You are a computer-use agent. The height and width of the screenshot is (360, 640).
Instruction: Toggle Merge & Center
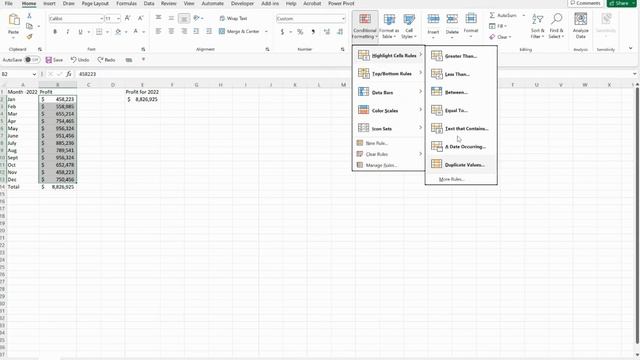239,31
